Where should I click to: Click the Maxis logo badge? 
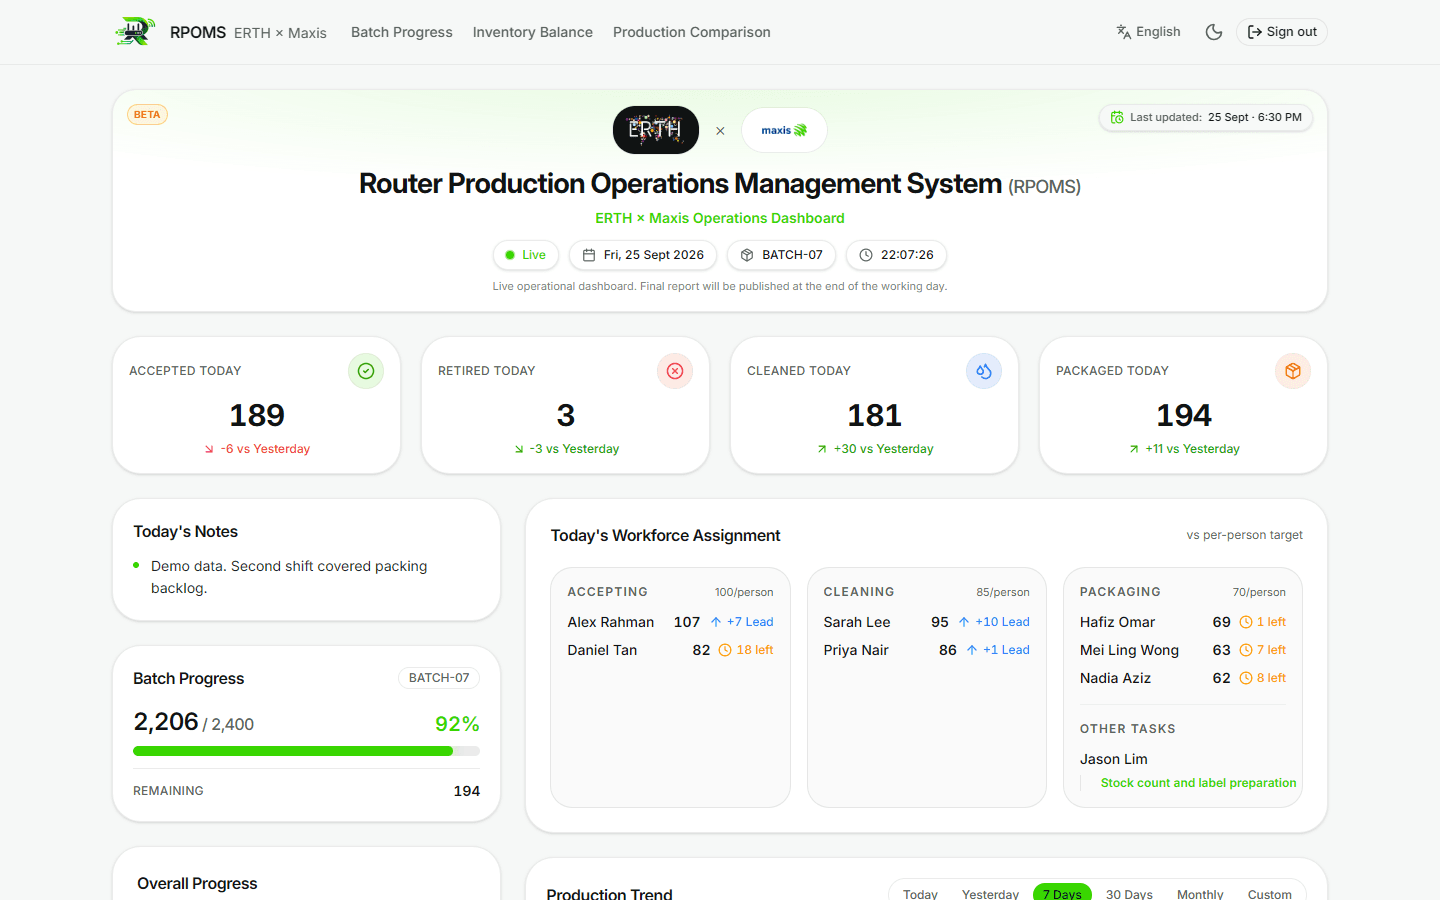coord(784,130)
